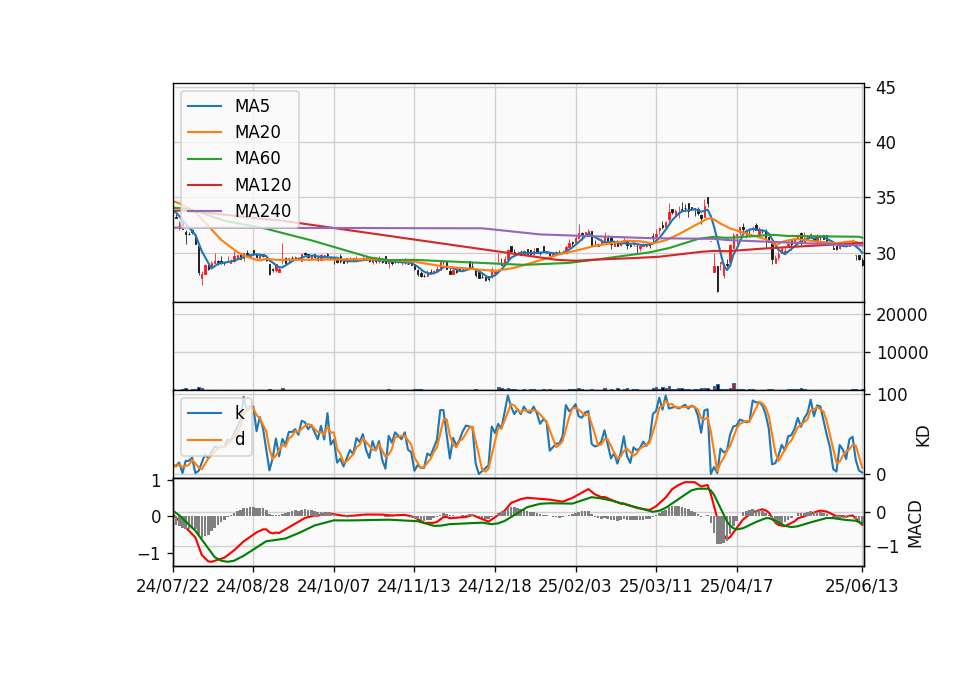Click the volume axis value 20000

point(902,315)
